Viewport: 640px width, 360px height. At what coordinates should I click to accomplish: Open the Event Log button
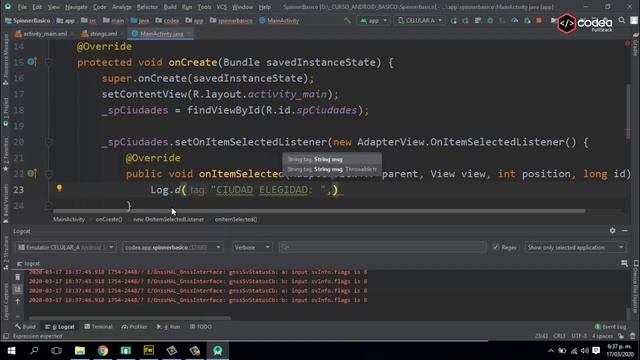pyautogui.click(x=610, y=327)
